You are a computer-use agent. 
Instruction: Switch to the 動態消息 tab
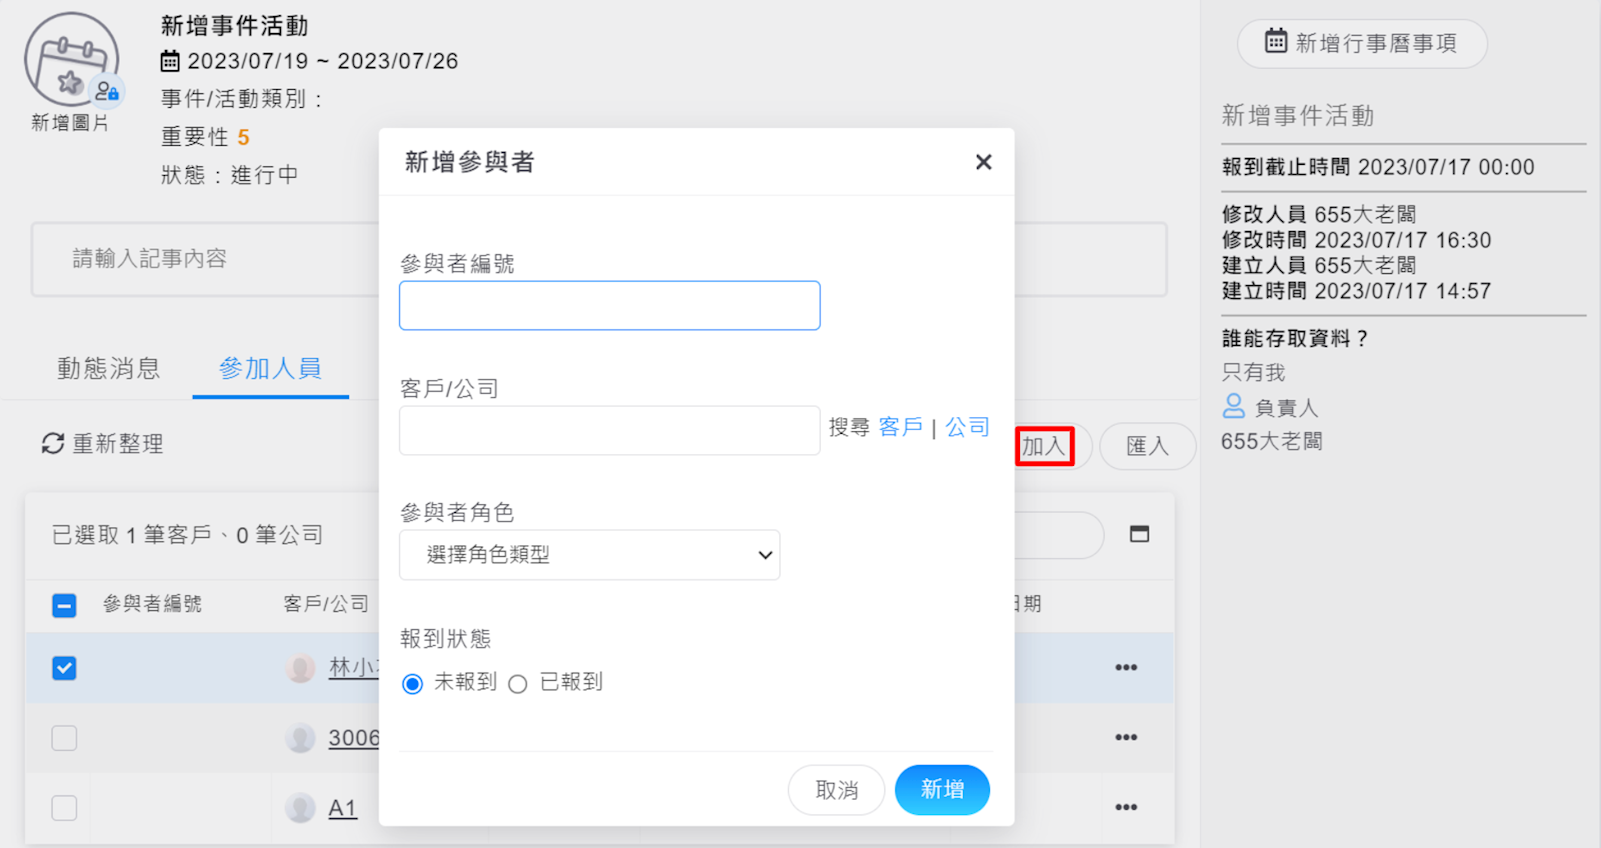108,369
